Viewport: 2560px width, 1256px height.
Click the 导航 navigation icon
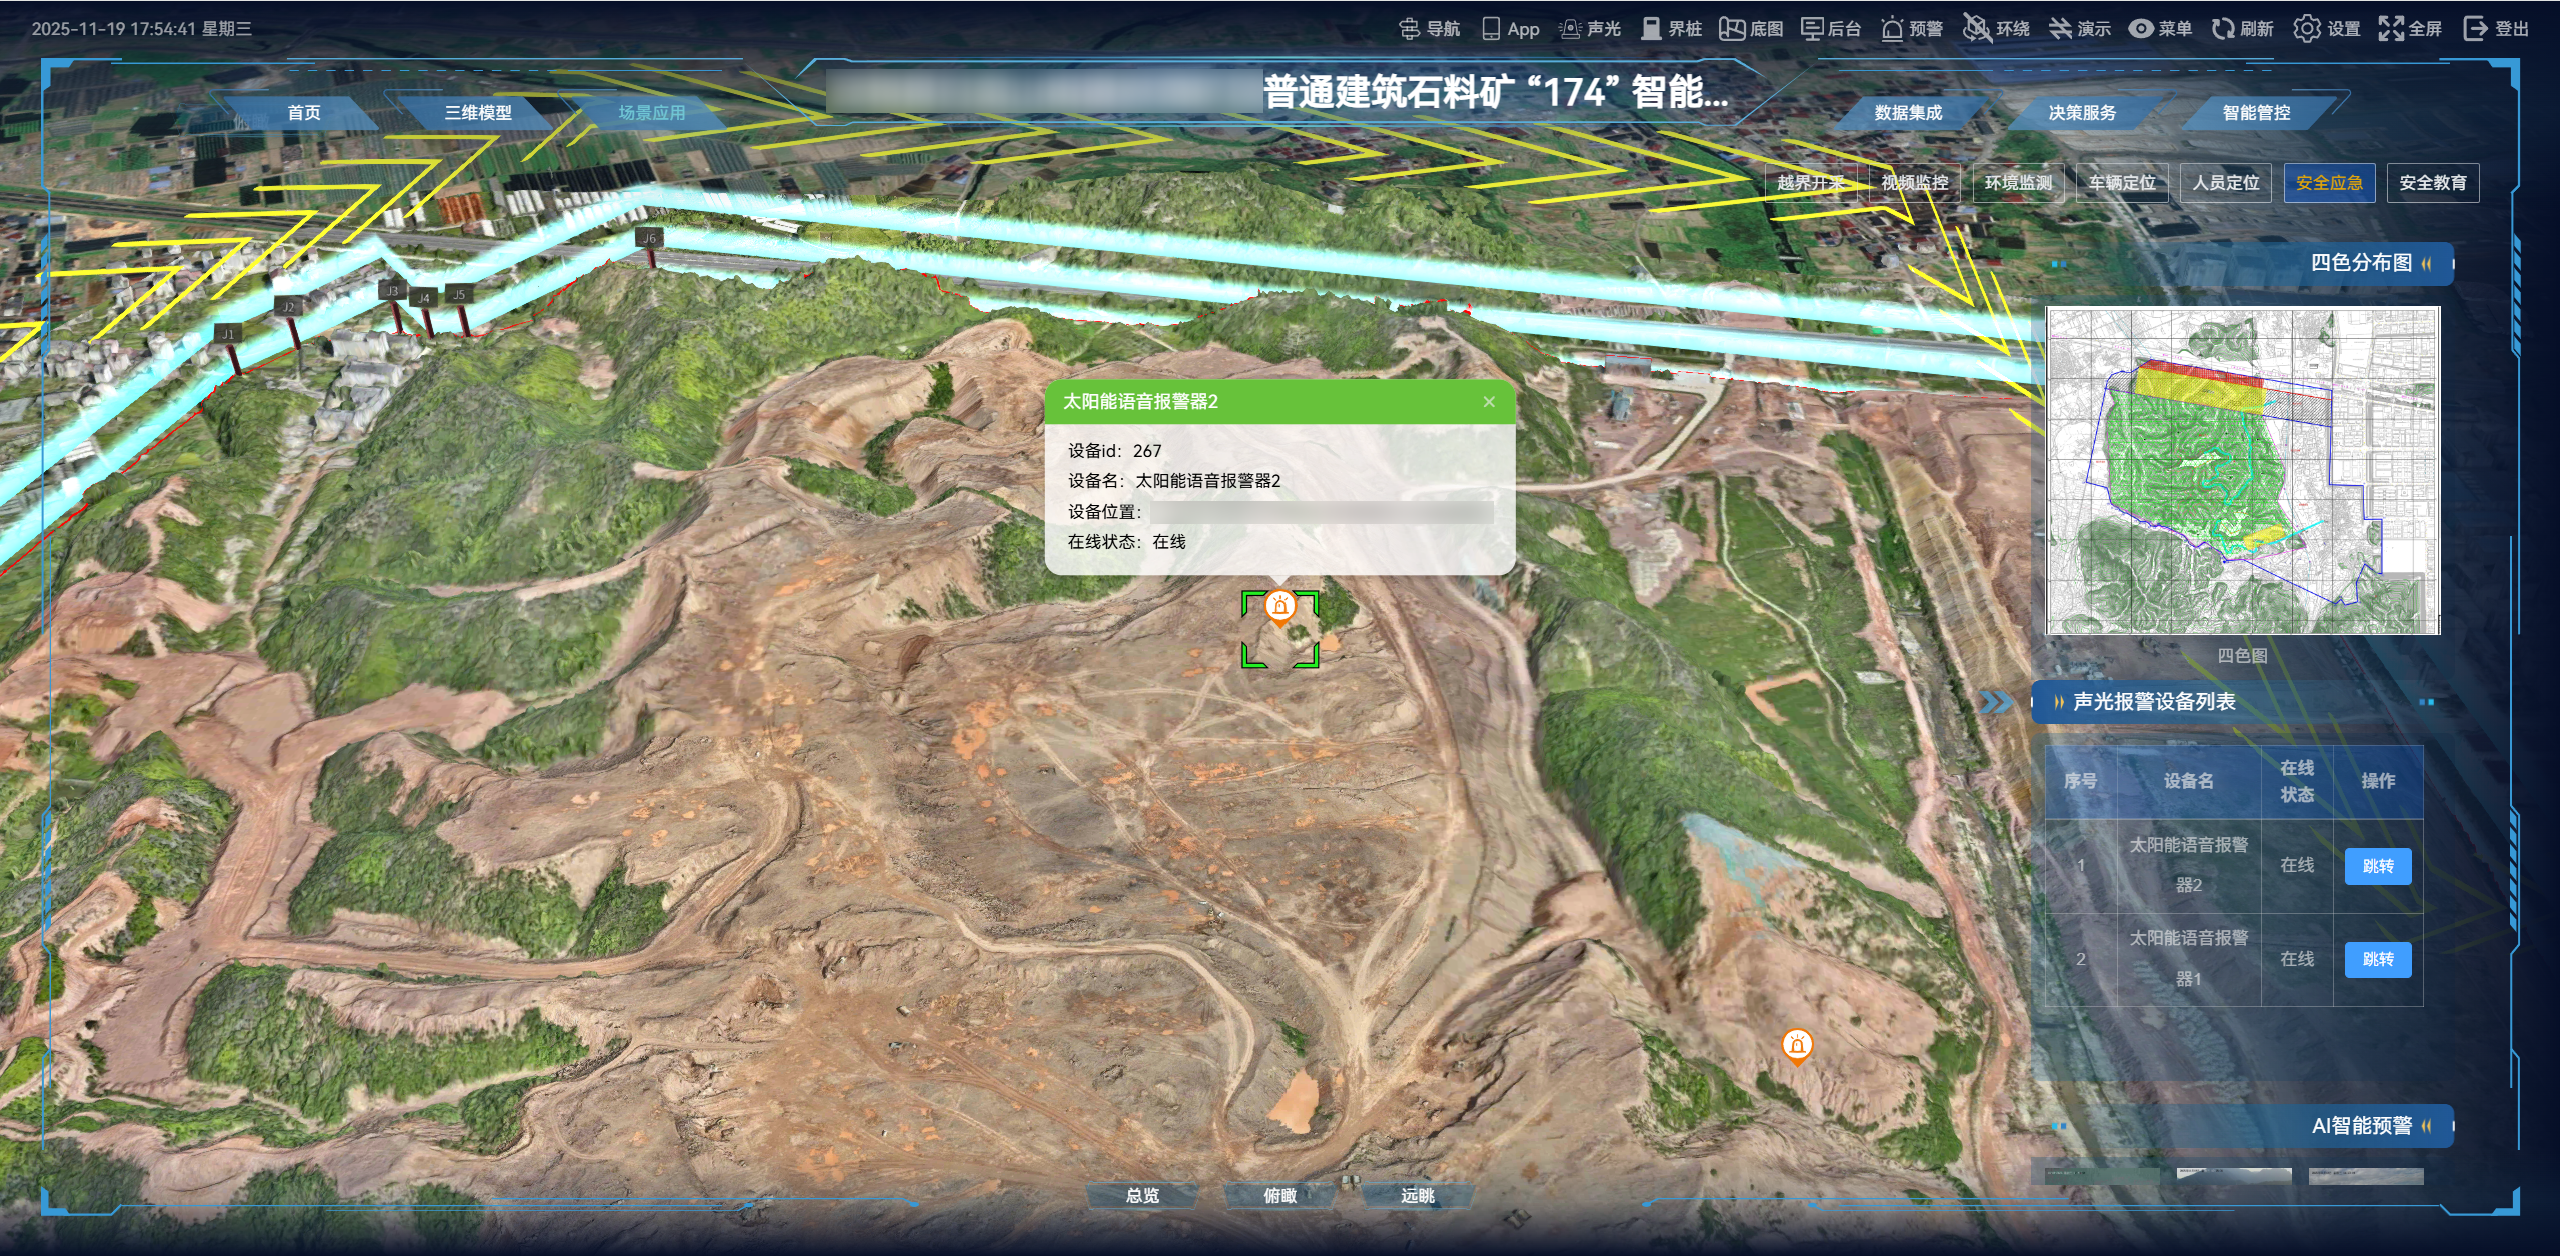coord(1410,29)
